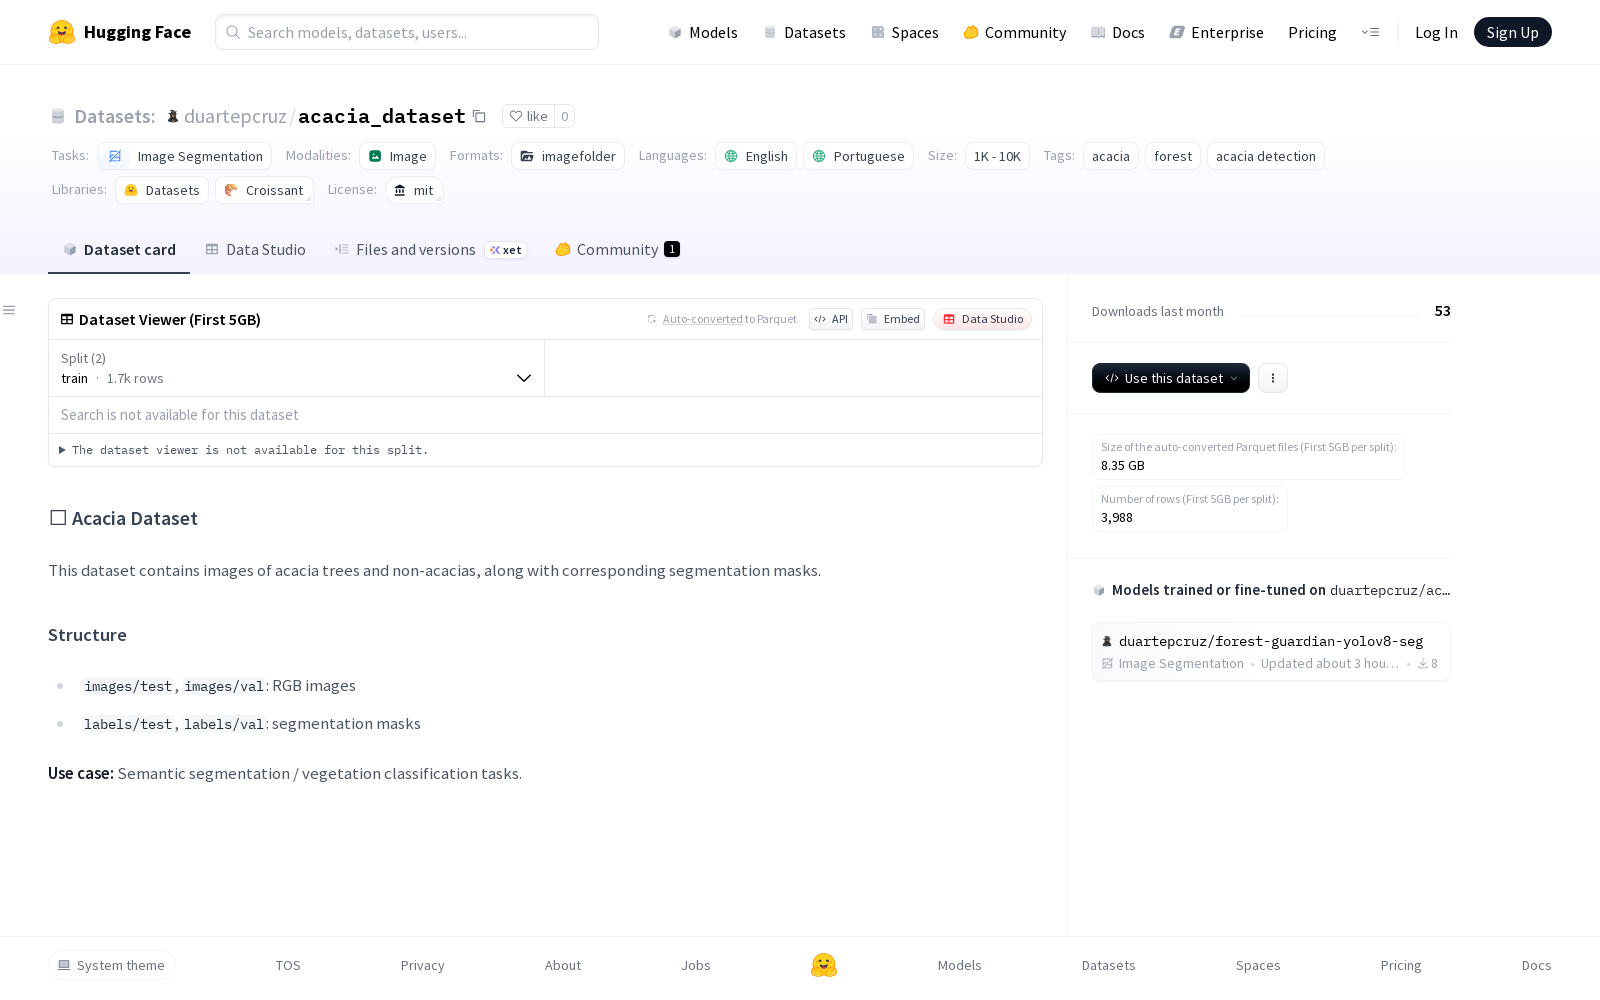Image resolution: width=1600 pixels, height=1000 pixels.
Task: Click the Datasets library tag
Action: click(x=162, y=190)
